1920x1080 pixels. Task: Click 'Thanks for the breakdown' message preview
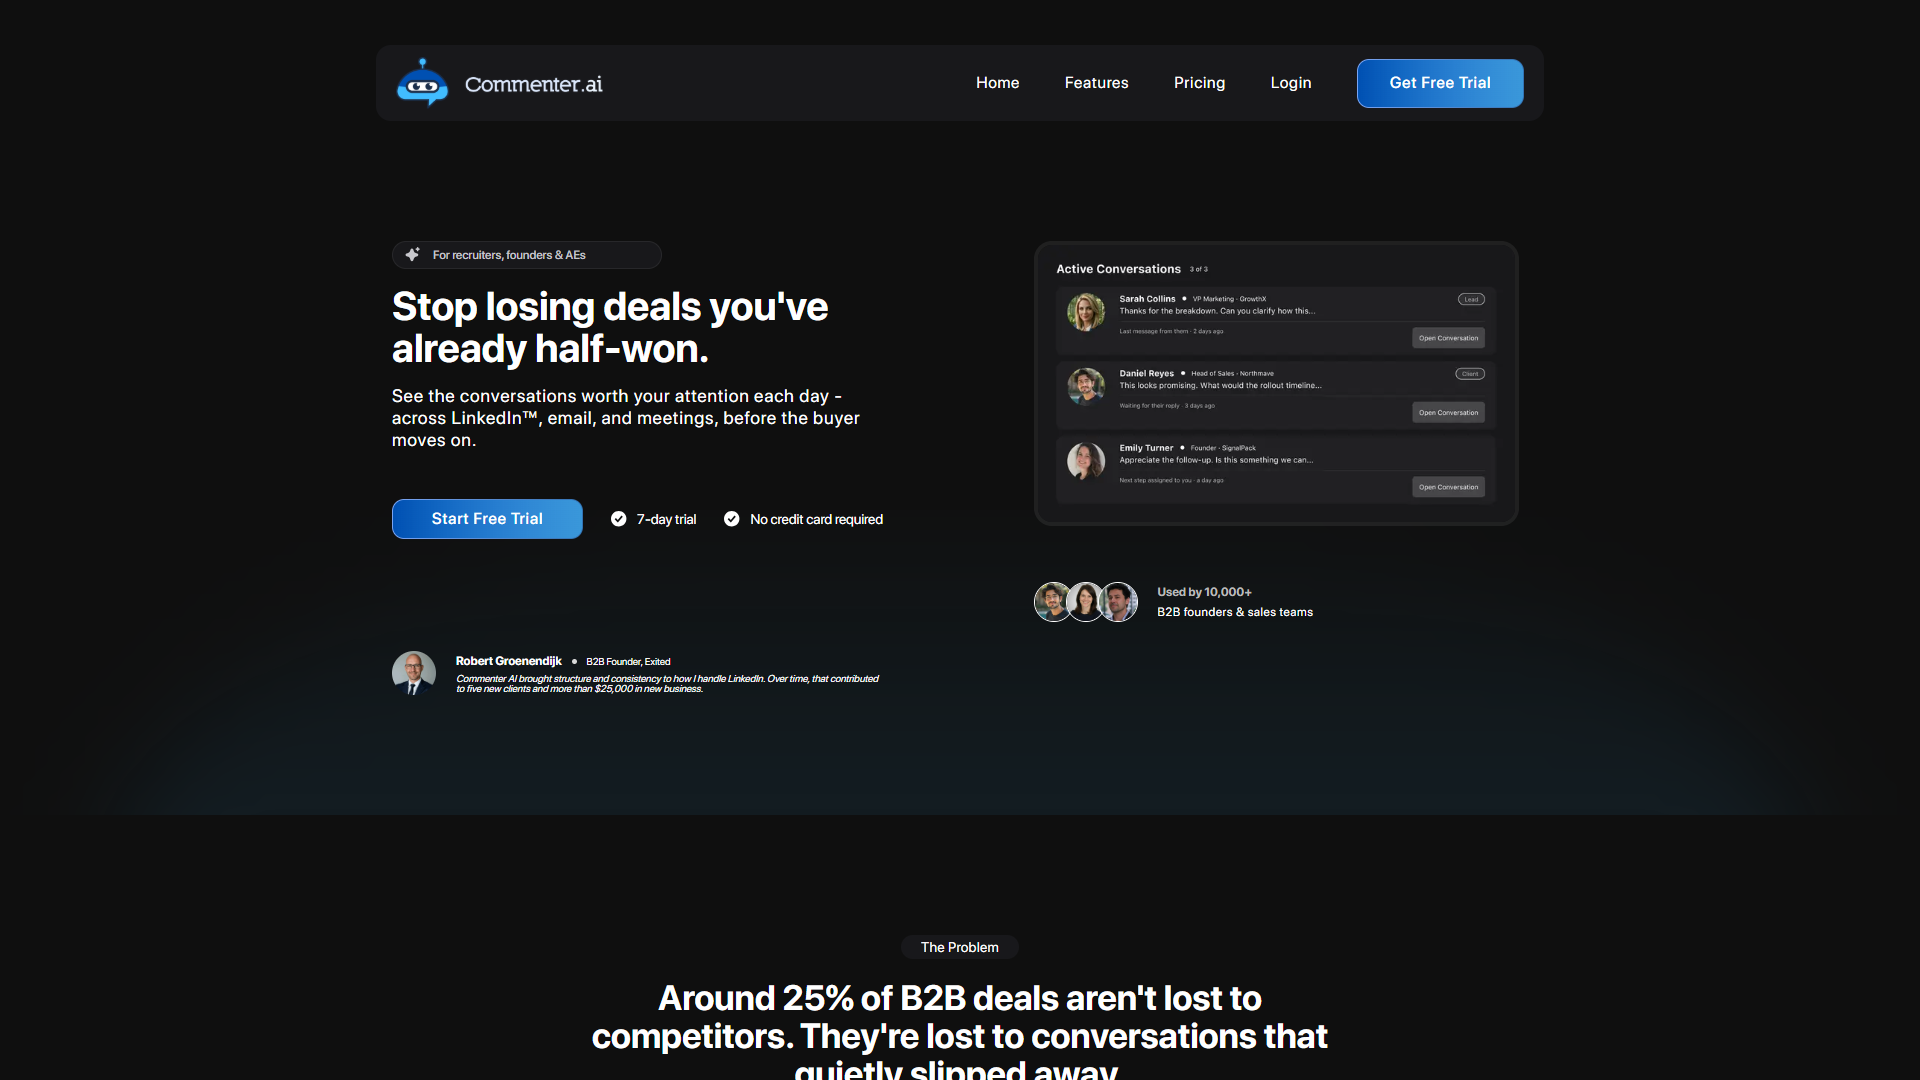[x=1217, y=311]
